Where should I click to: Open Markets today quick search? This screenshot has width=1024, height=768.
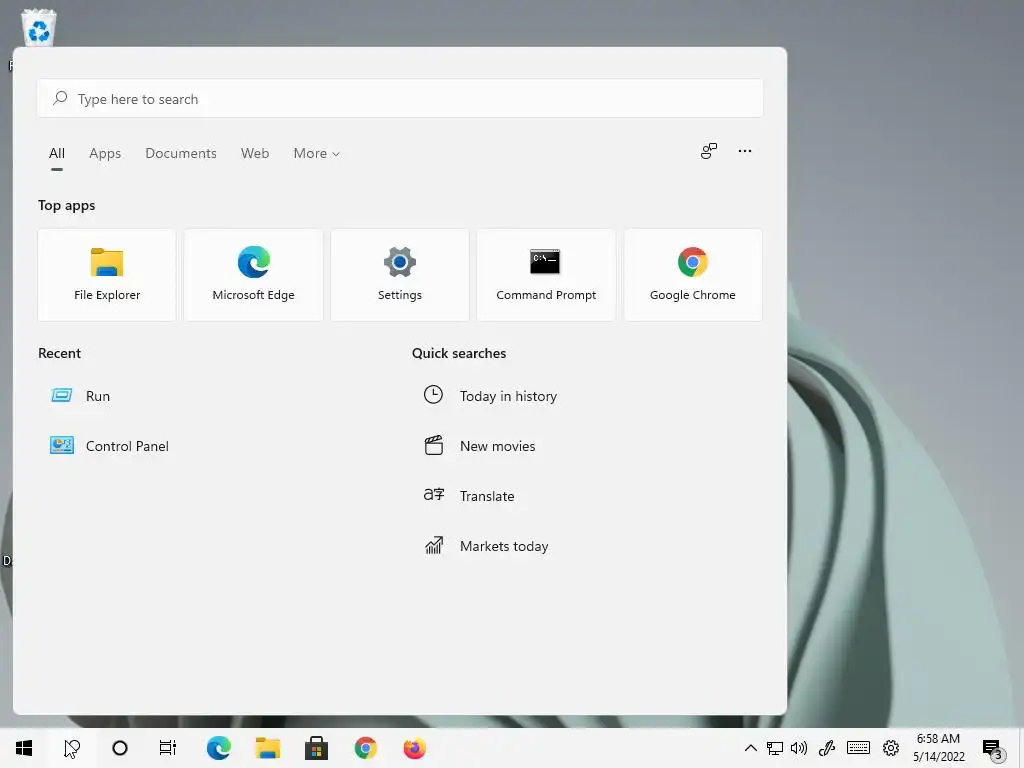tap(487, 546)
